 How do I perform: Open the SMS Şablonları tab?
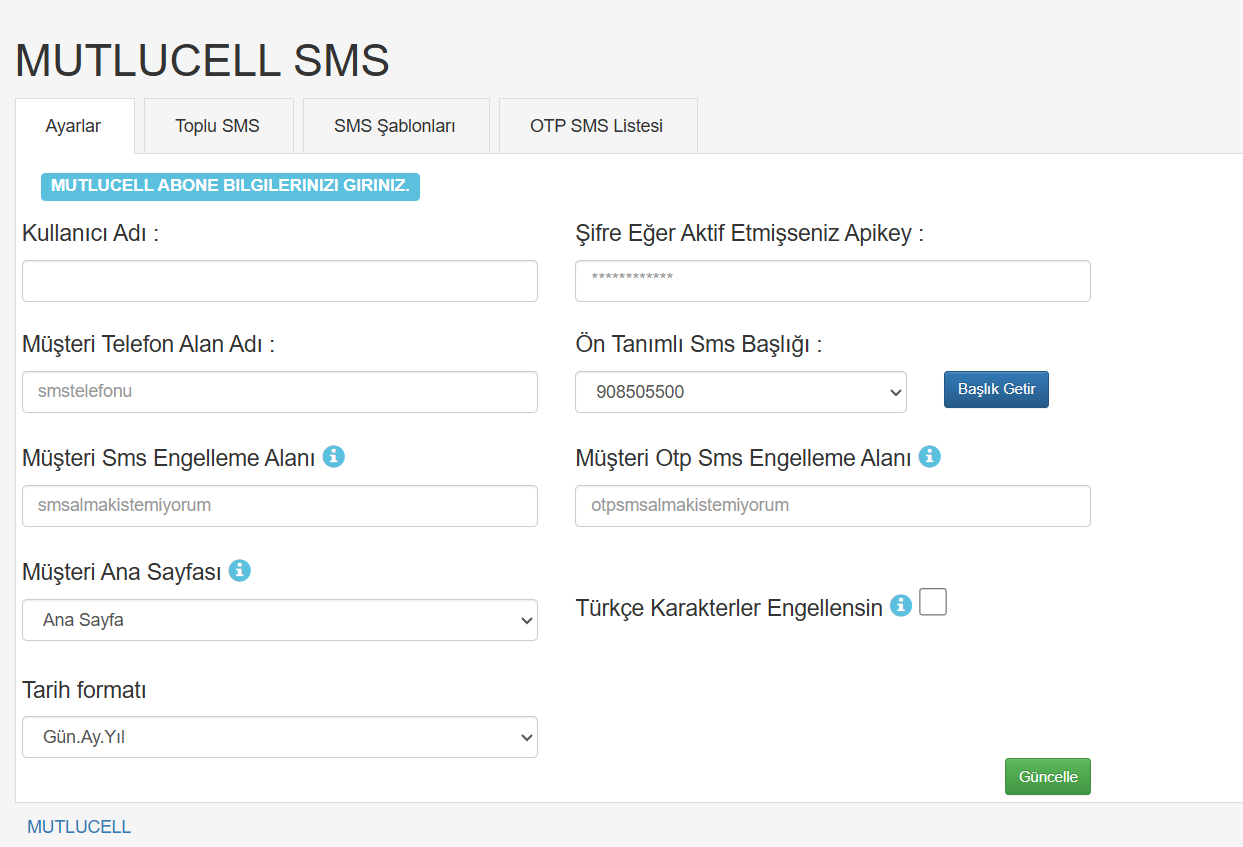coord(396,126)
